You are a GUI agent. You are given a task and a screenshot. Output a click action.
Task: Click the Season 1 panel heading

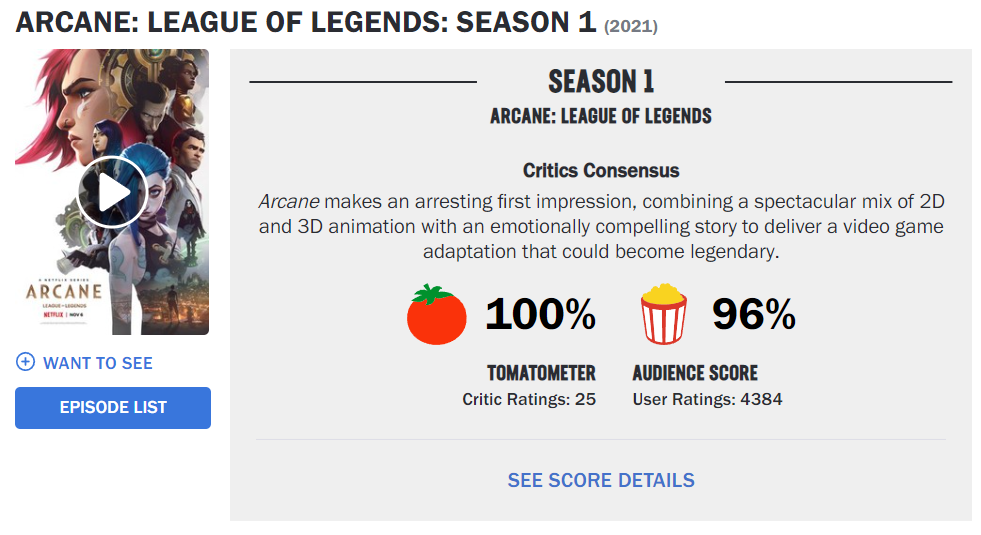click(x=601, y=82)
